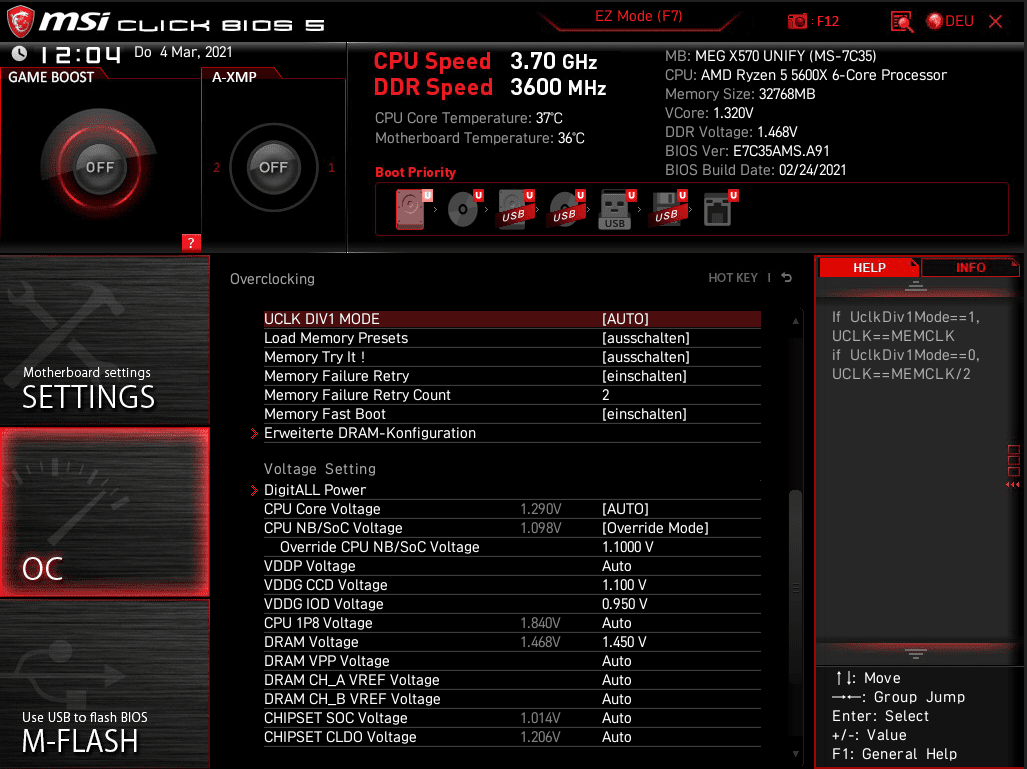Select the USB CD/DVD boot device icon
The width and height of the screenshot is (1027, 769).
coord(567,209)
